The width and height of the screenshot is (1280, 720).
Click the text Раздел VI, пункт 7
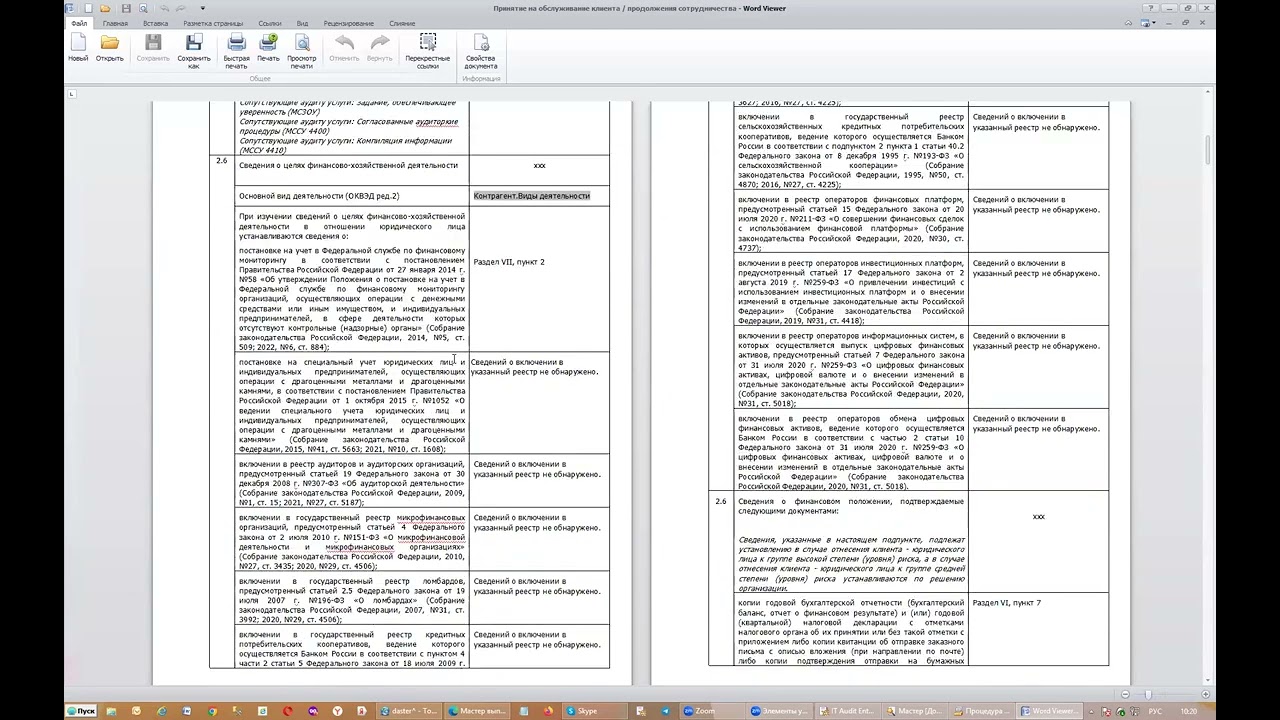click(x=1007, y=603)
